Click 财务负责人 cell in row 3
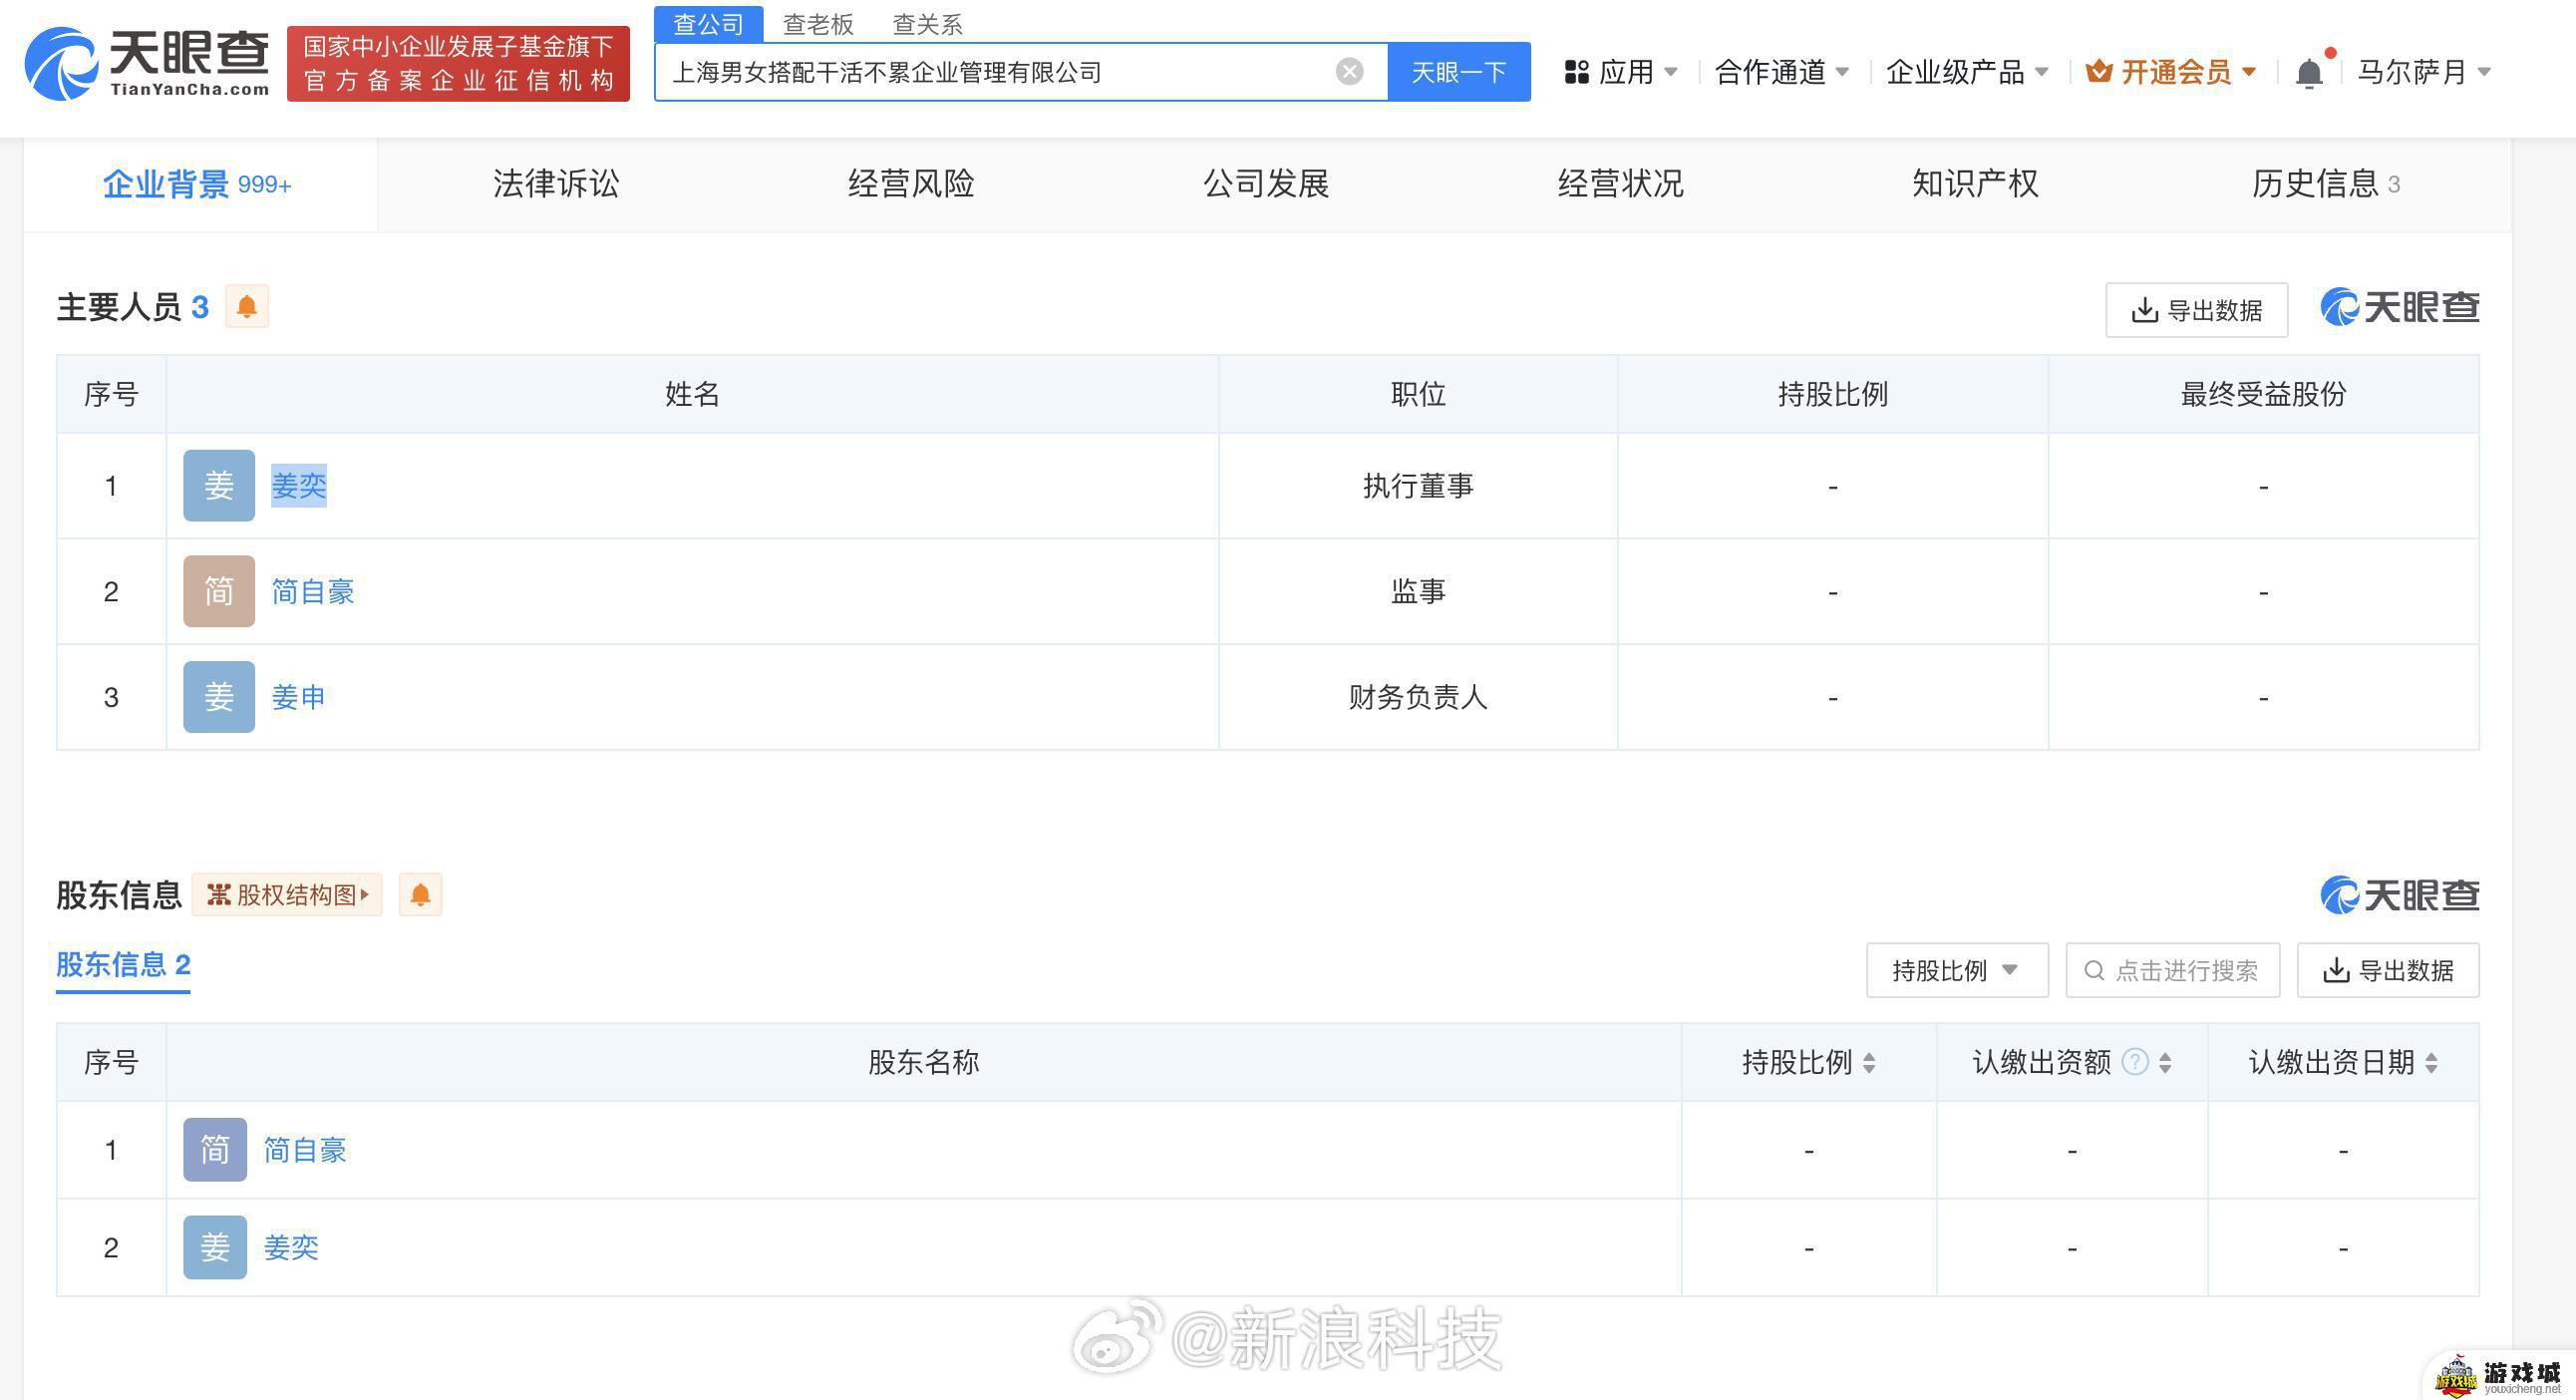 coord(1418,697)
